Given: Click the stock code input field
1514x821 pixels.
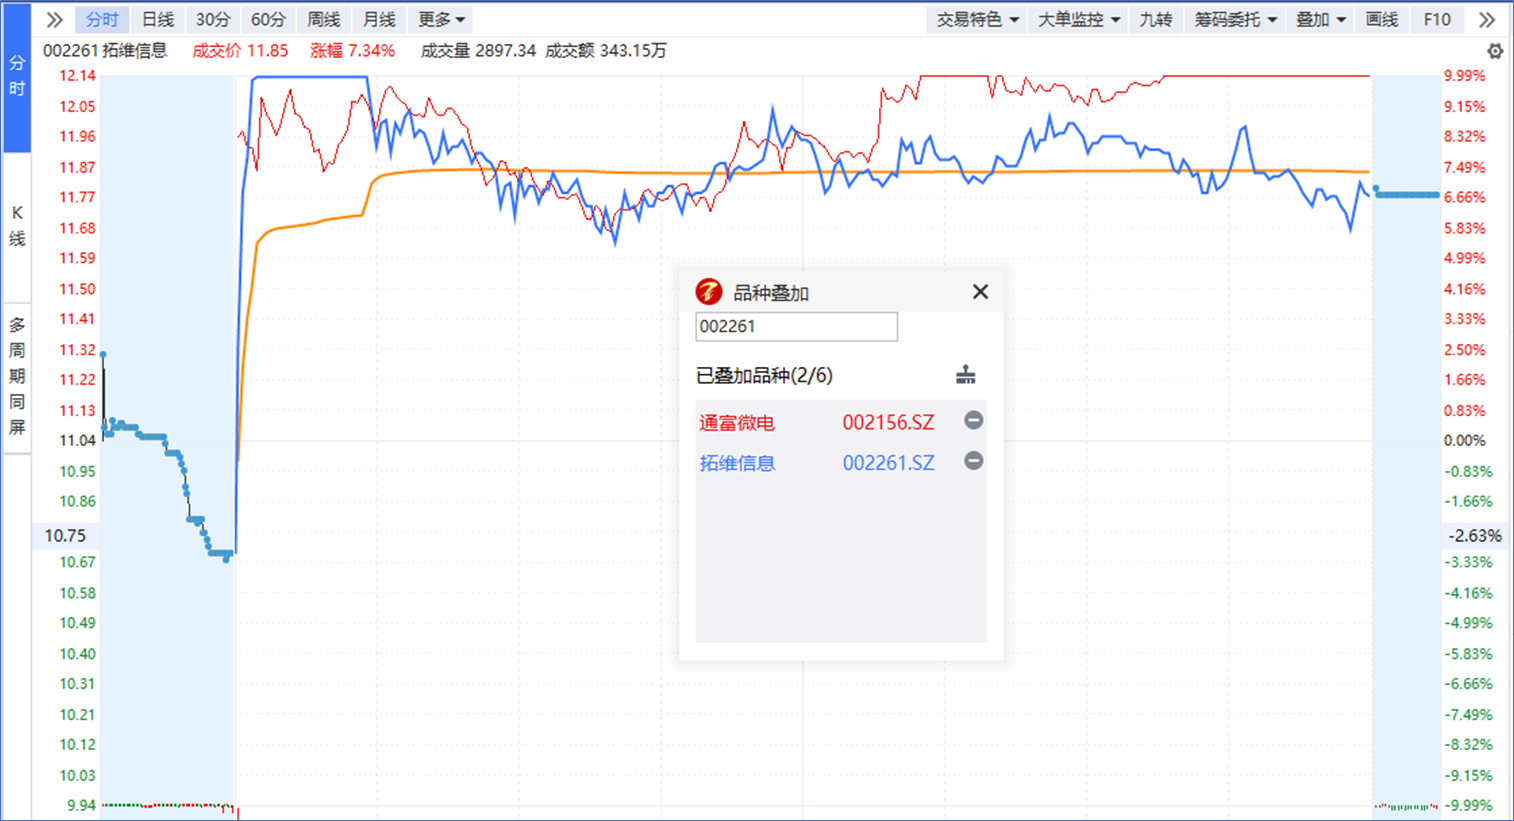Looking at the screenshot, I should [796, 327].
